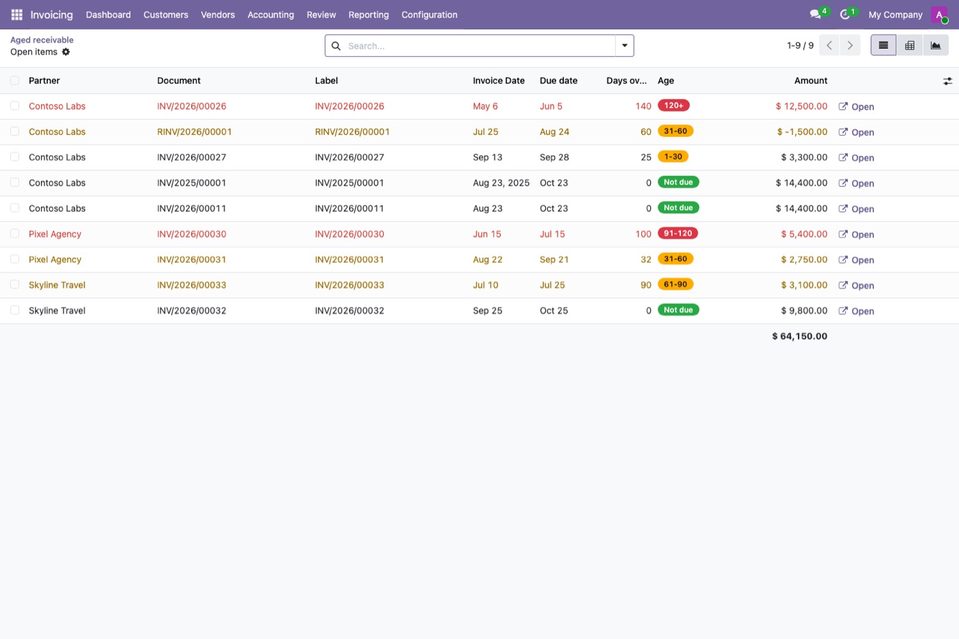Go to the Dashboard menu
Image resolution: width=959 pixels, height=639 pixels.
click(x=108, y=15)
